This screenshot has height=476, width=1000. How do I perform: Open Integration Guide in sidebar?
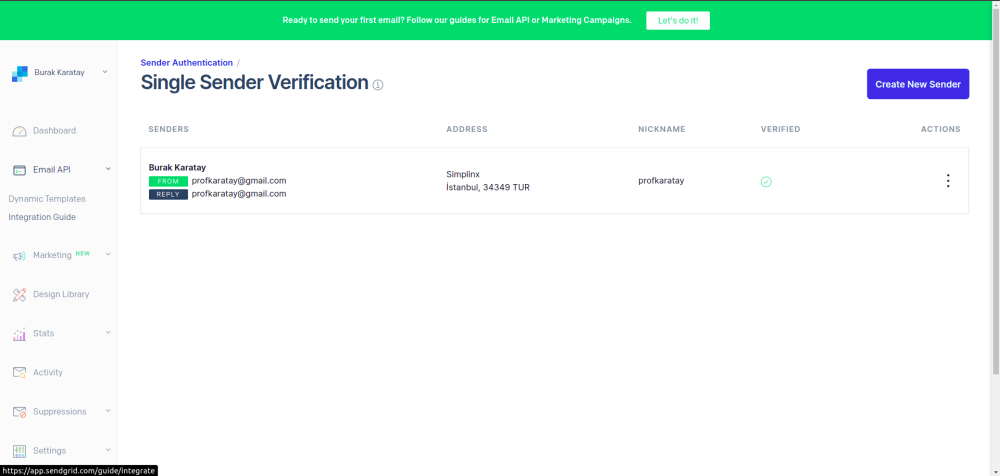[42, 217]
